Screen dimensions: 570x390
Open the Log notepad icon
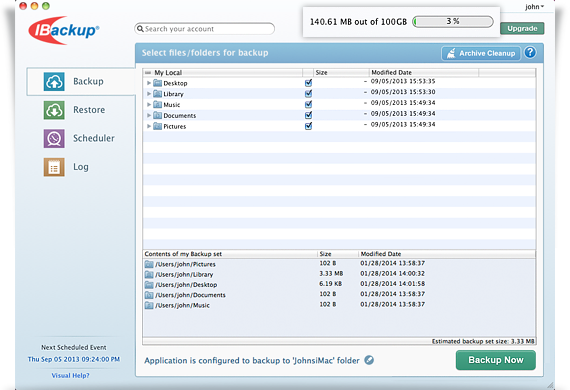click(x=54, y=167)
